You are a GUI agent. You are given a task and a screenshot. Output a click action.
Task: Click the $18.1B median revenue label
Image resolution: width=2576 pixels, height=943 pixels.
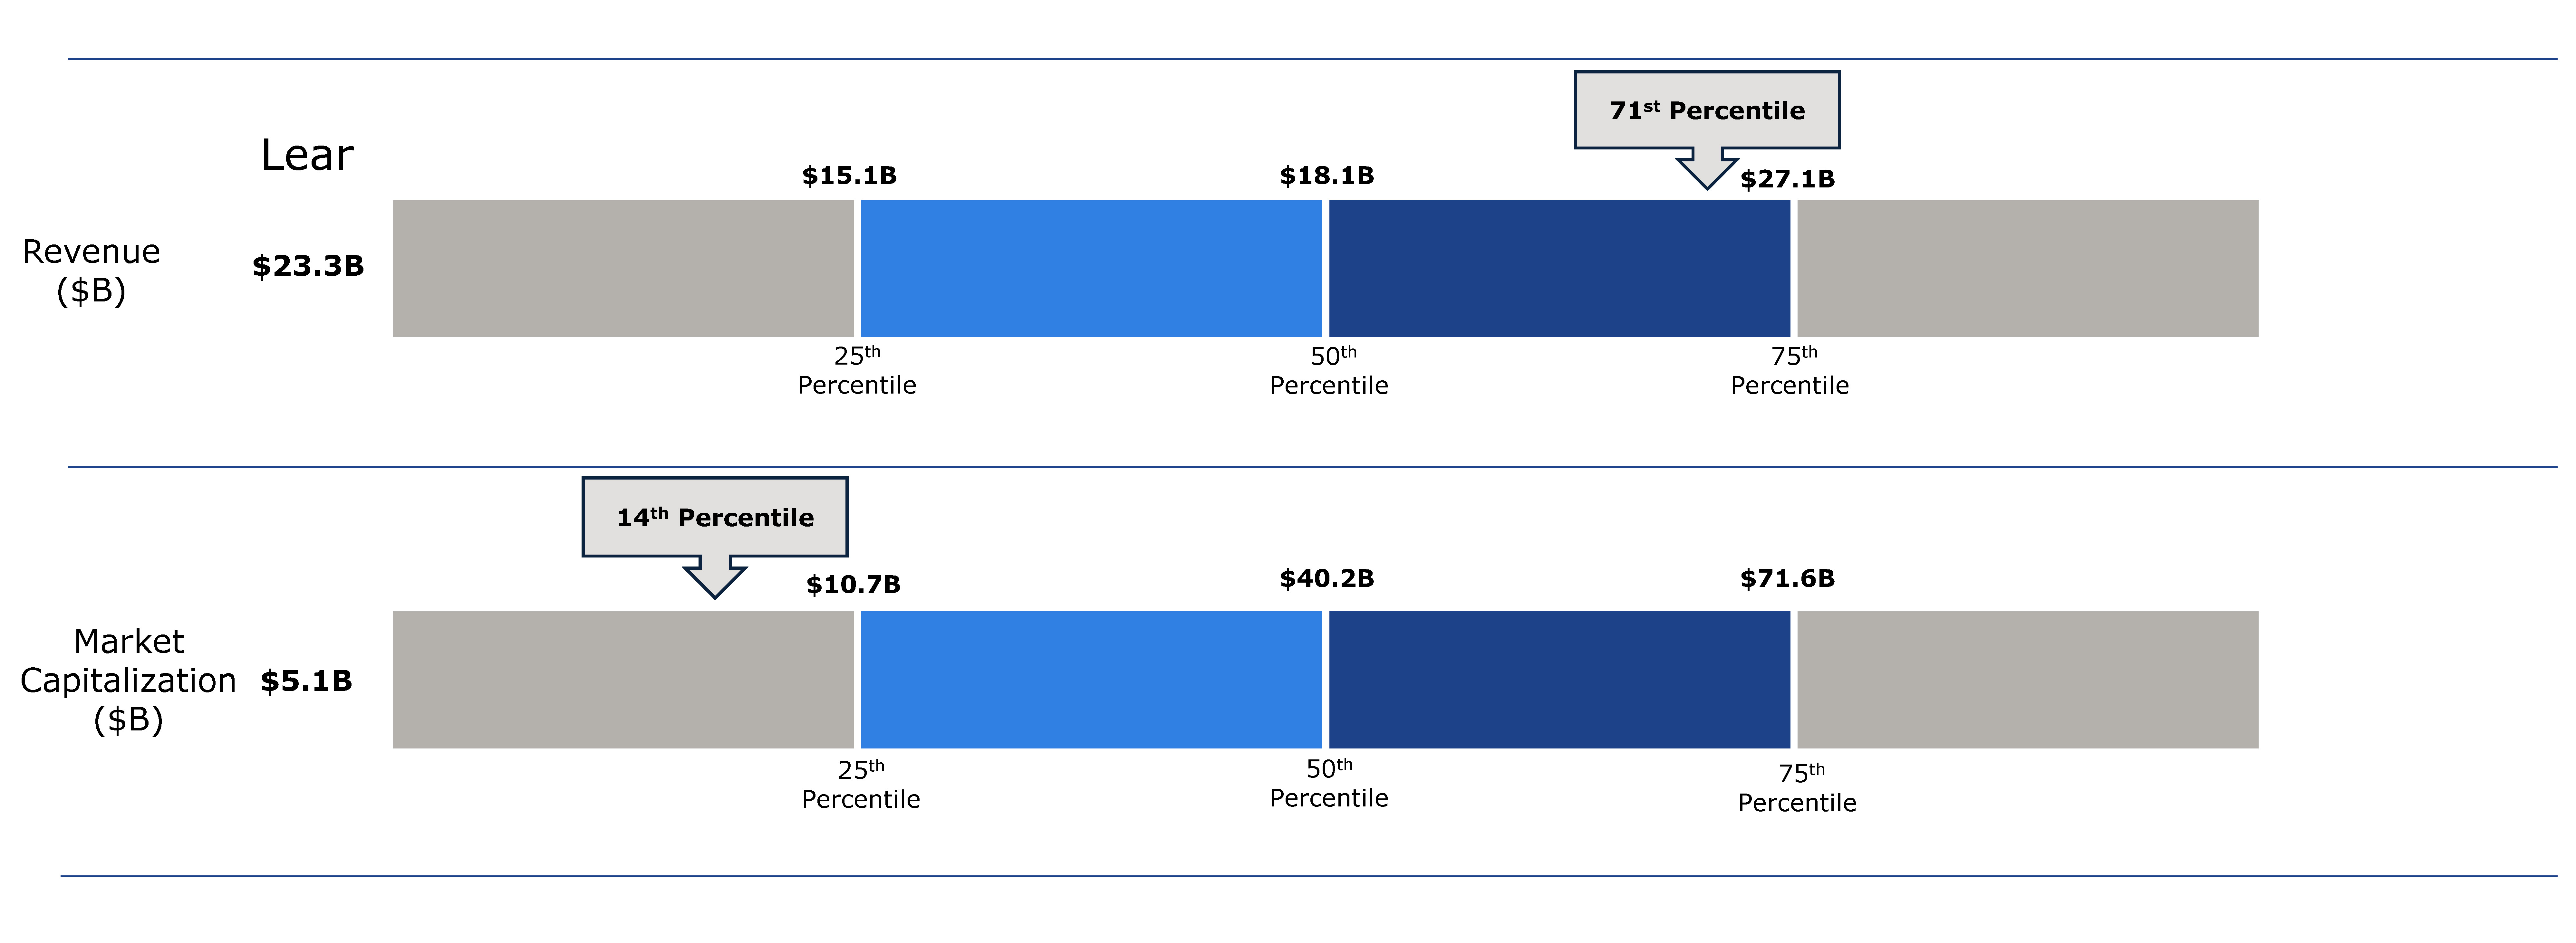tap(1327, 176)
